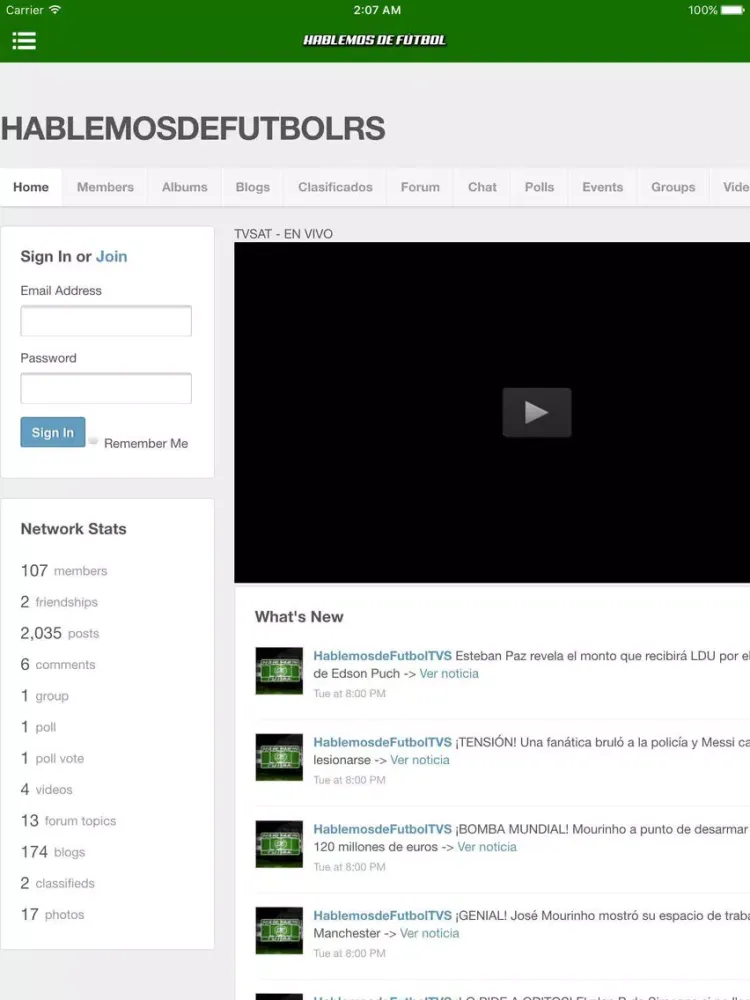The image size is (750, 1000).
Task: Select the Home tab
Action: tap(31, 187)
